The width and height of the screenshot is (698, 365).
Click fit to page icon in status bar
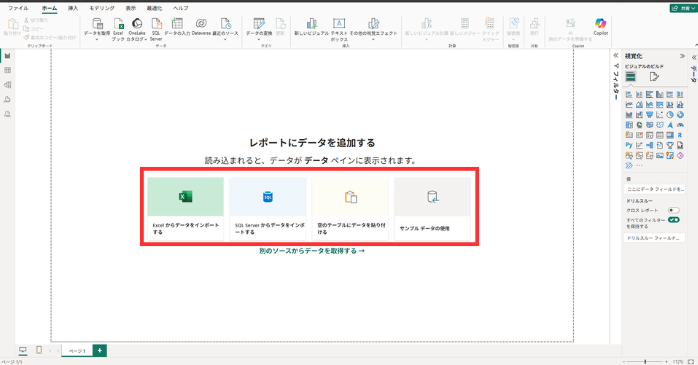691,361
